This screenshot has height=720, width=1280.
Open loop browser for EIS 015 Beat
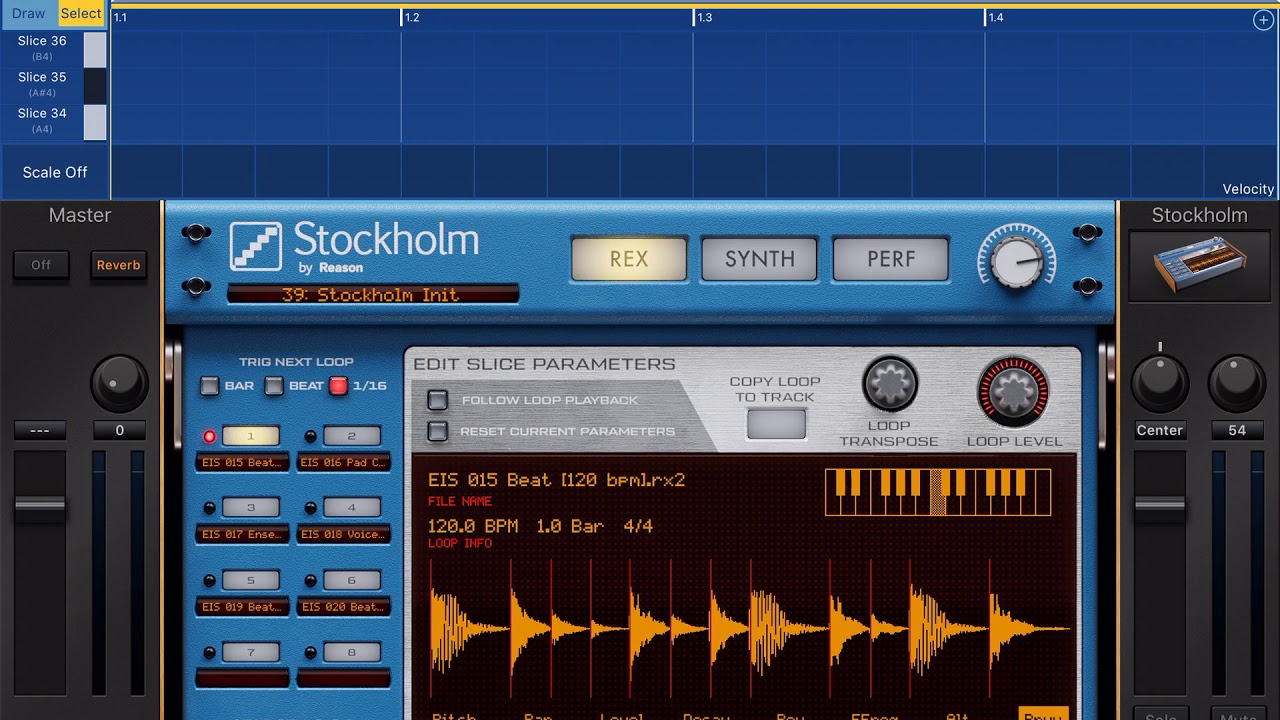(x=242, y=463)
